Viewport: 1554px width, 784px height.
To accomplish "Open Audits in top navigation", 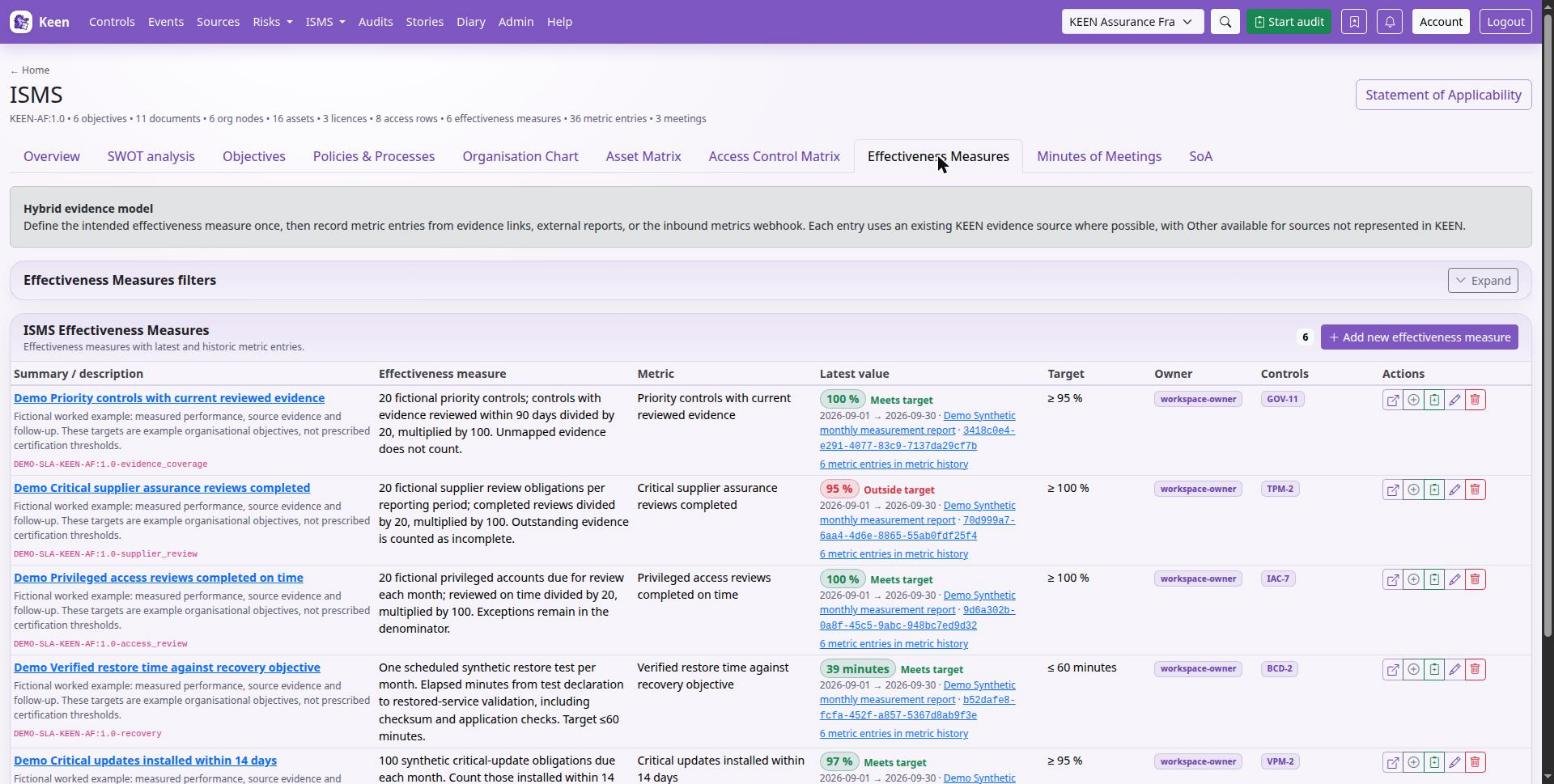I will click(375, 22).
